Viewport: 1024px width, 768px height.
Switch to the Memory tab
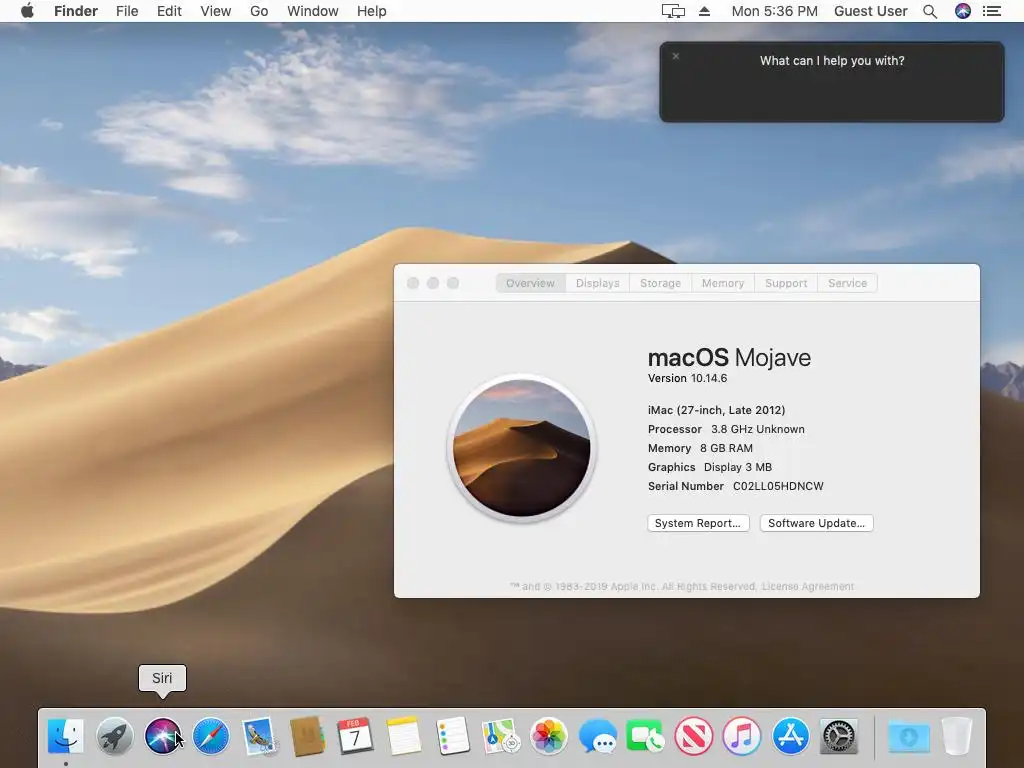click(x=723, y=283)
